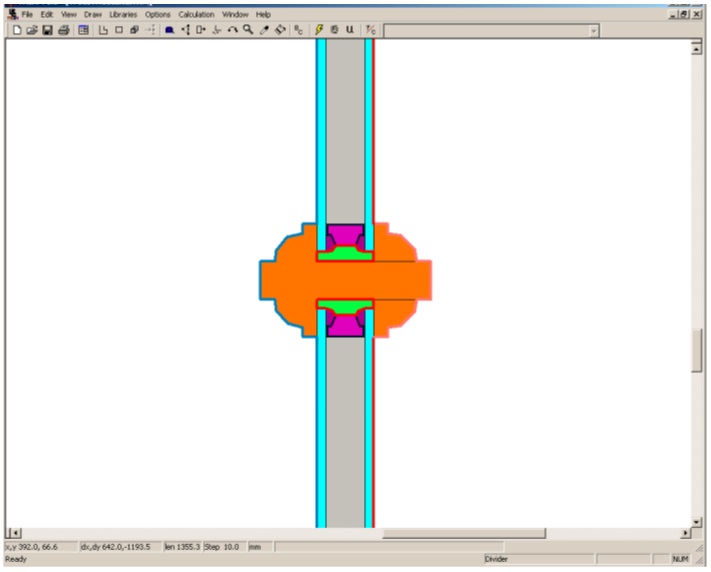Click the horizontal scrollbar left arrow
This screenshot has width=711, height=572.
click(14, 533)
